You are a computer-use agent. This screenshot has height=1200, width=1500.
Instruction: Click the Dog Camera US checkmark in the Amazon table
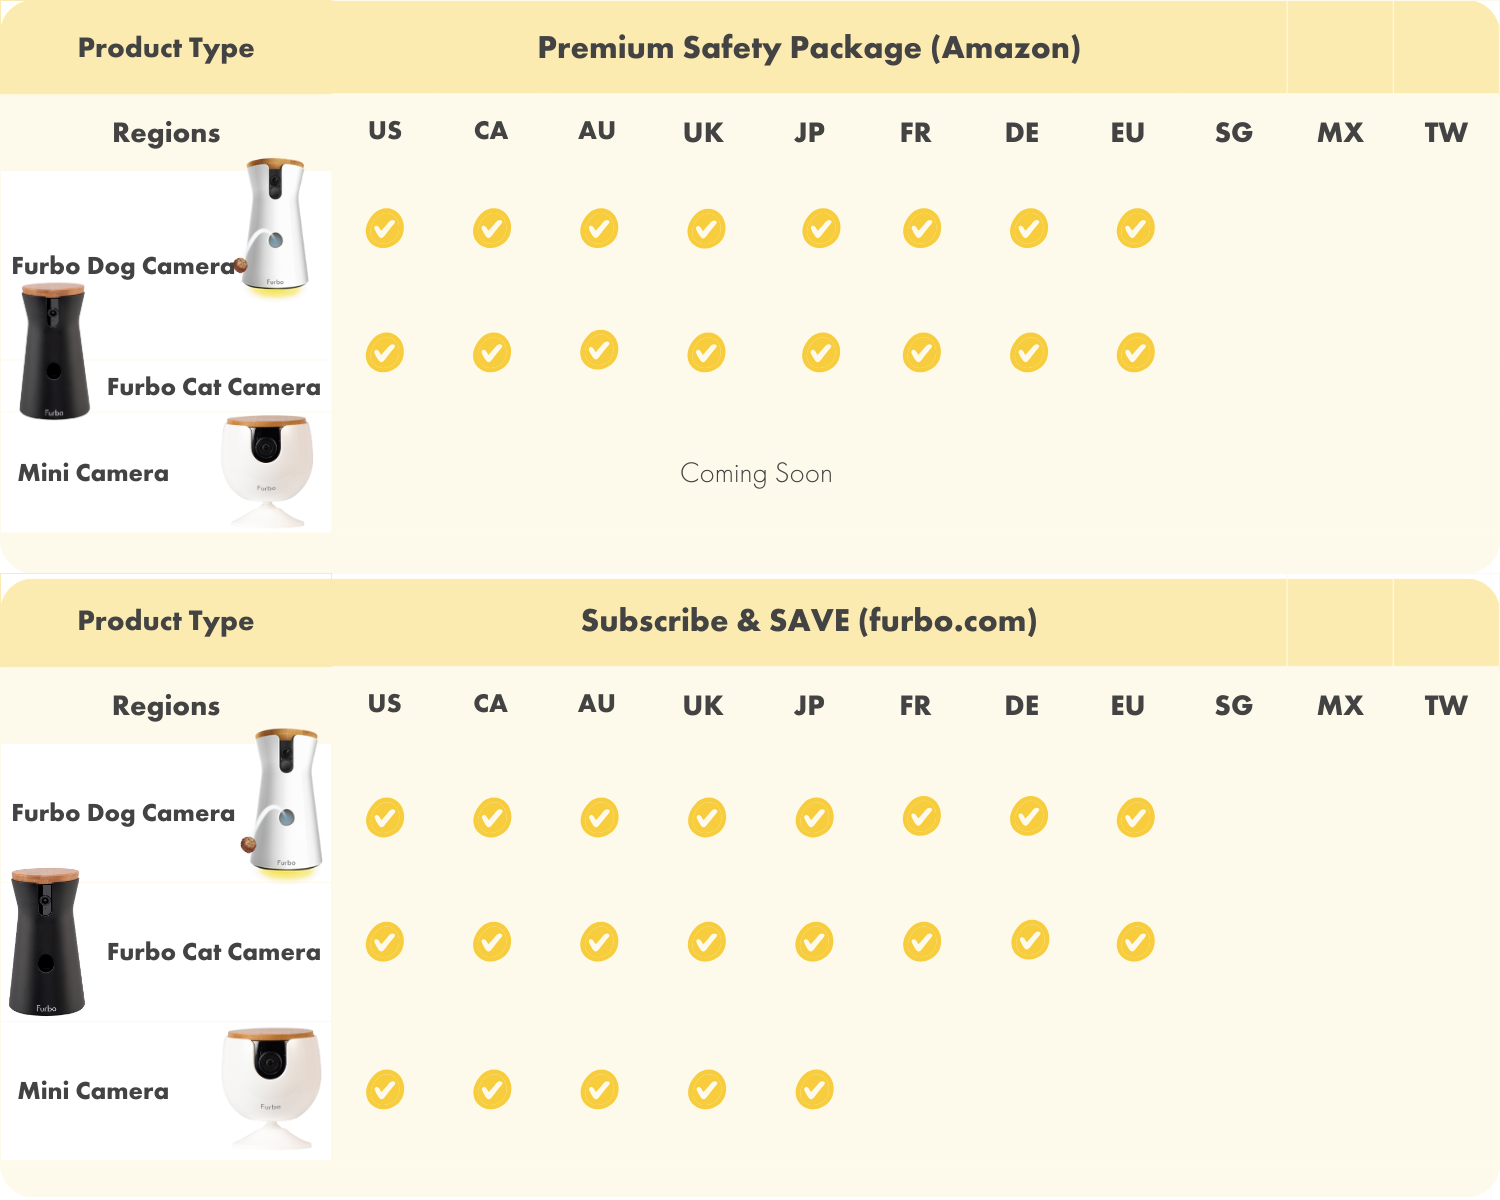click(385, 228)
